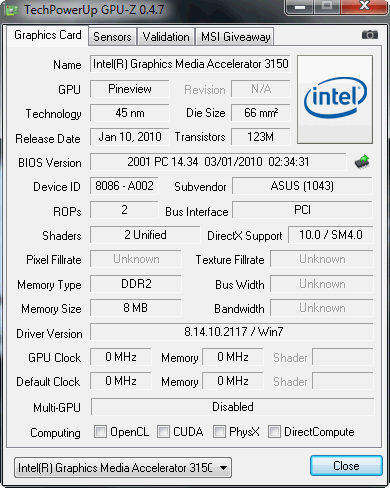Click the BIOS Version field
The height and width of the screenshot is (488, 390).
218,162
